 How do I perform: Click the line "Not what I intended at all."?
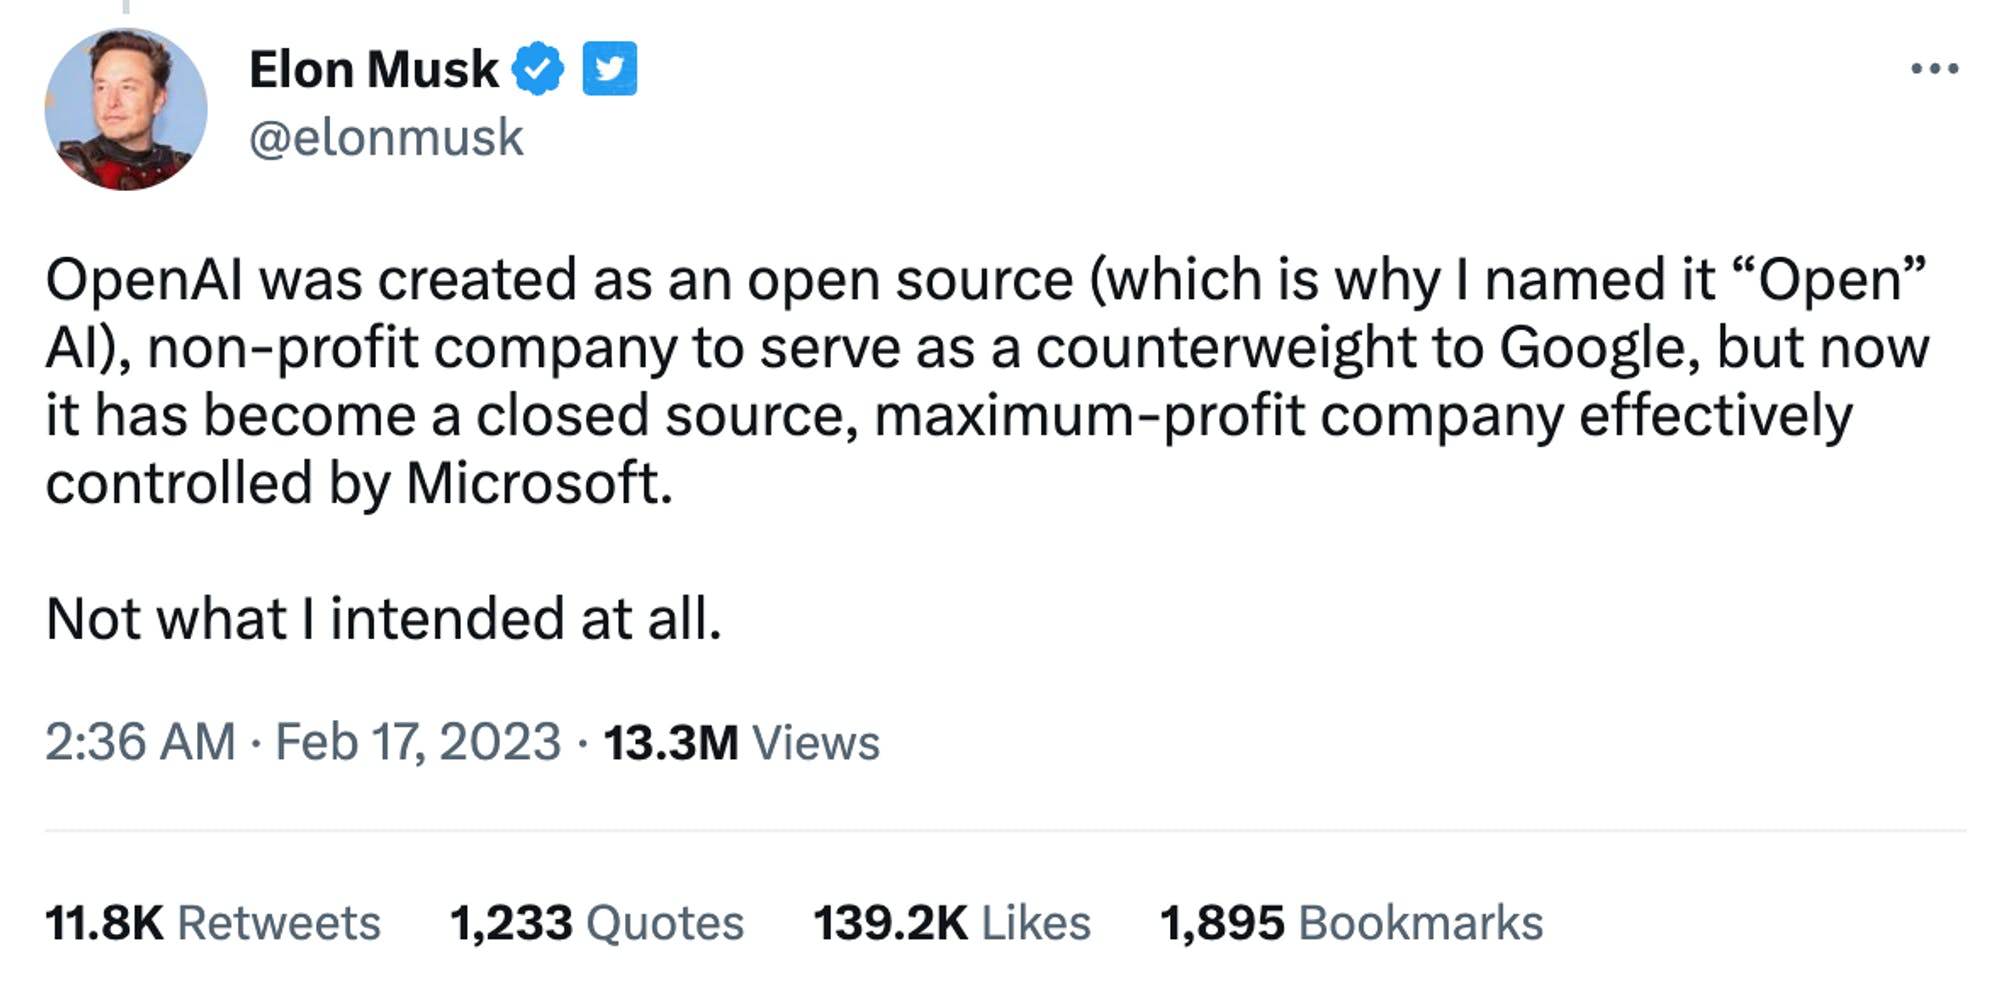click(383, 618)
